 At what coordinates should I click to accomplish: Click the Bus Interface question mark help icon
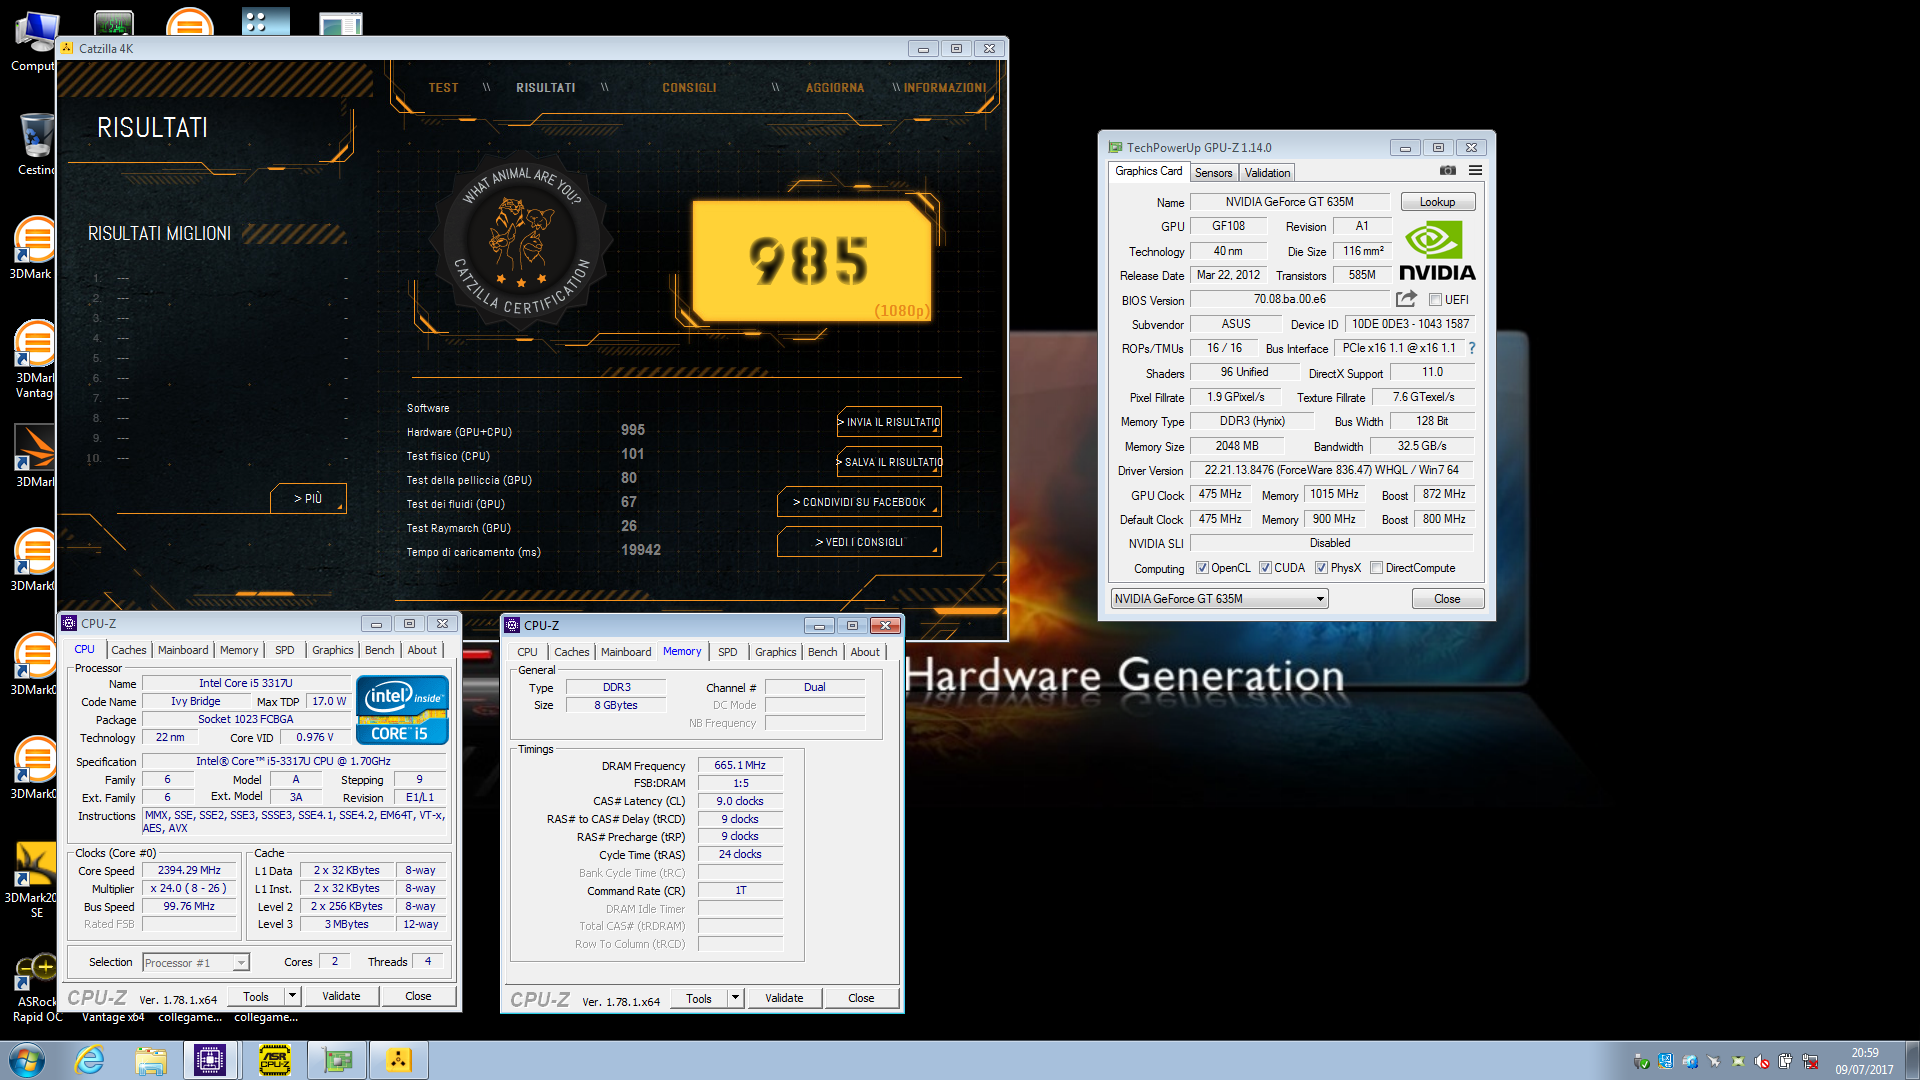[1472, 348]
